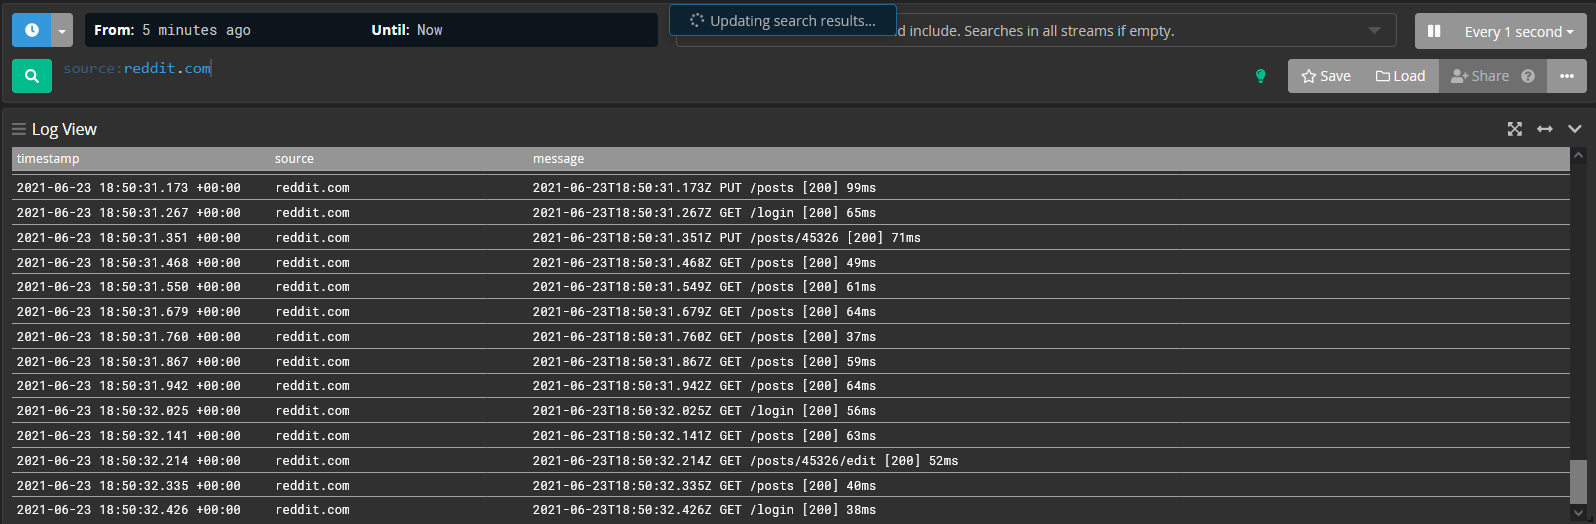Image resolution: width=1596 pixels, height=524 pixels.
Task: Open the 'Every 1 second' refresh interval menu
Action: 1519,31
